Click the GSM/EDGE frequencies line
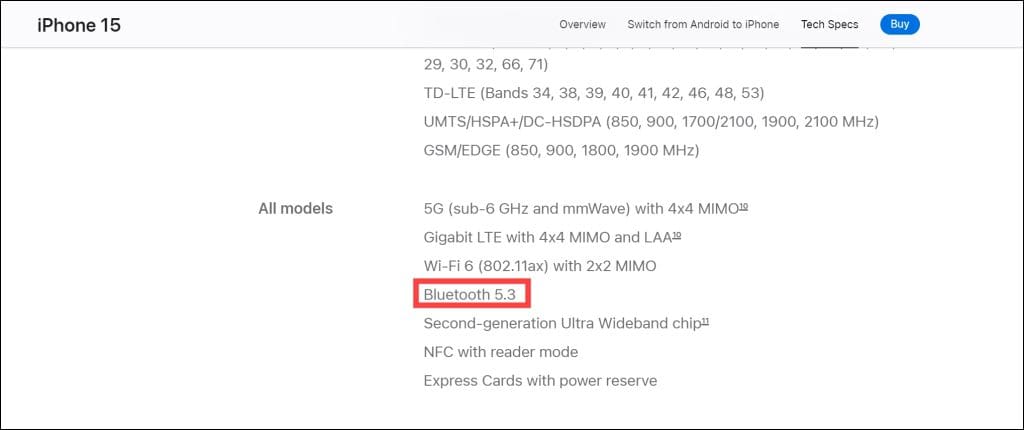This screenshot has width=1024, height=430. click(561, 151)
